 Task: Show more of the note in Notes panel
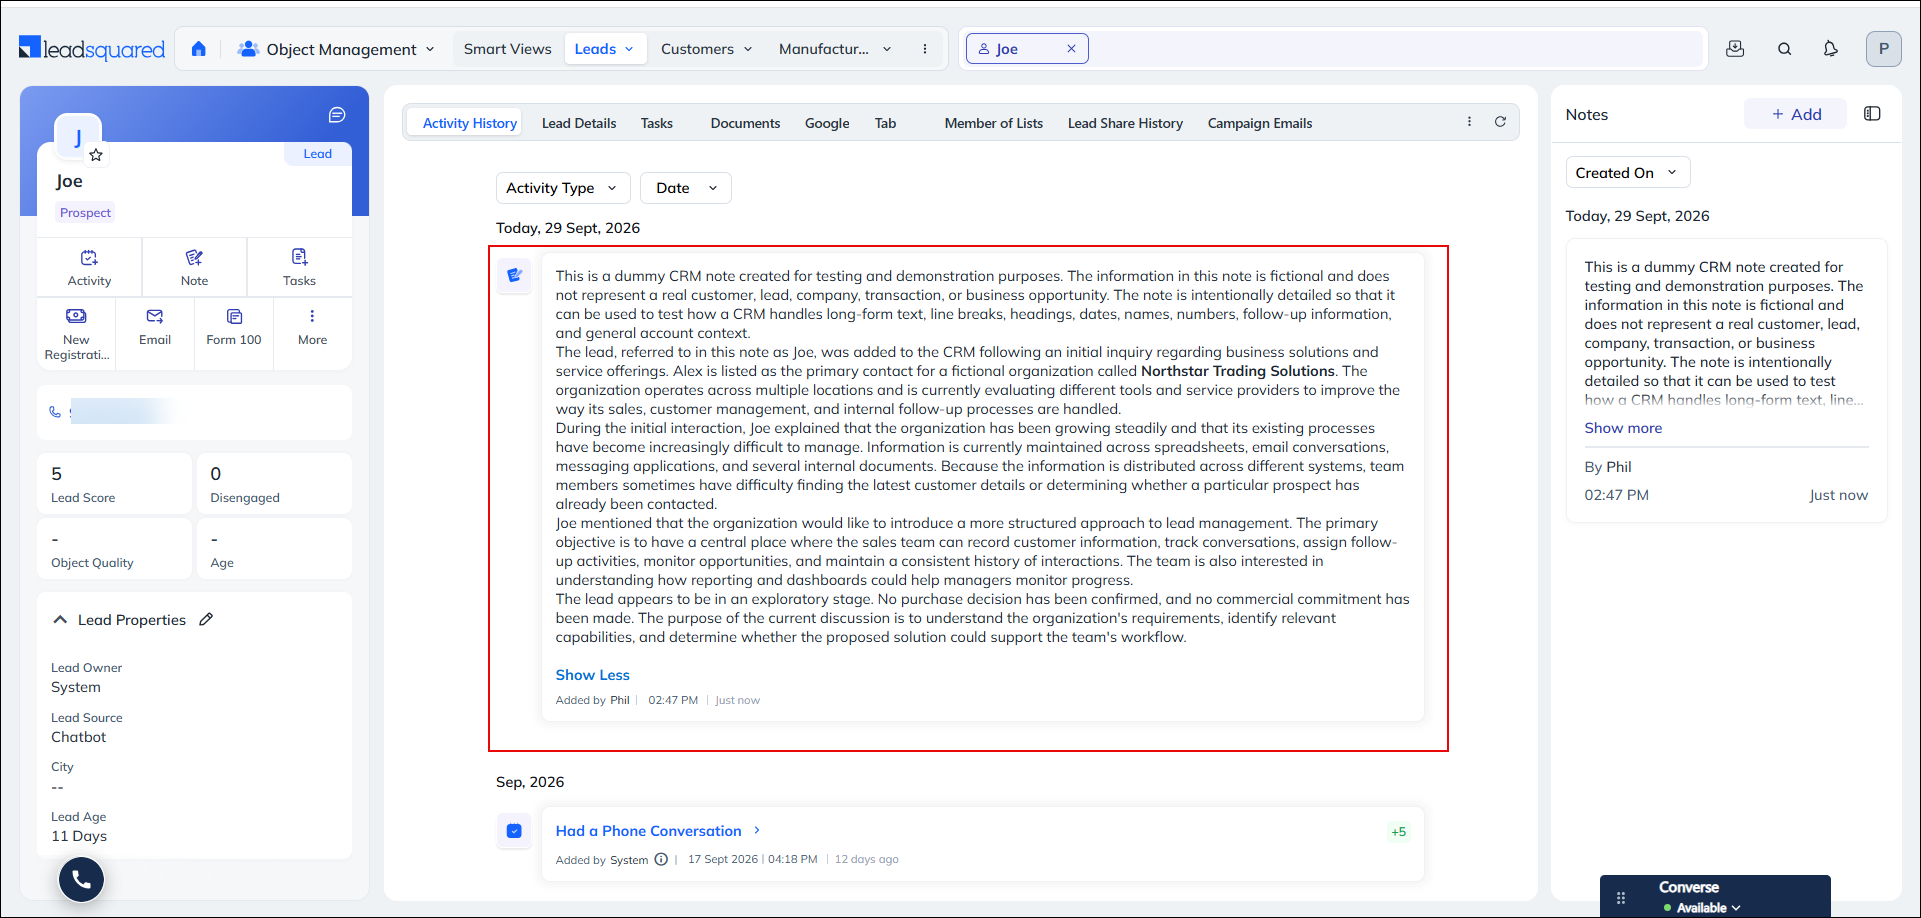tap(1623, 428)
